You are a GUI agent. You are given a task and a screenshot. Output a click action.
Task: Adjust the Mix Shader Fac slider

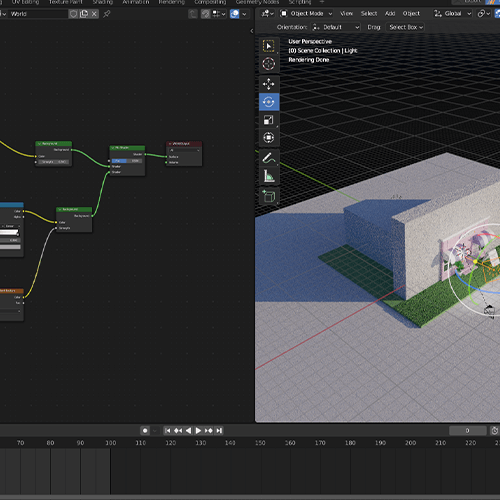(127, 161)
